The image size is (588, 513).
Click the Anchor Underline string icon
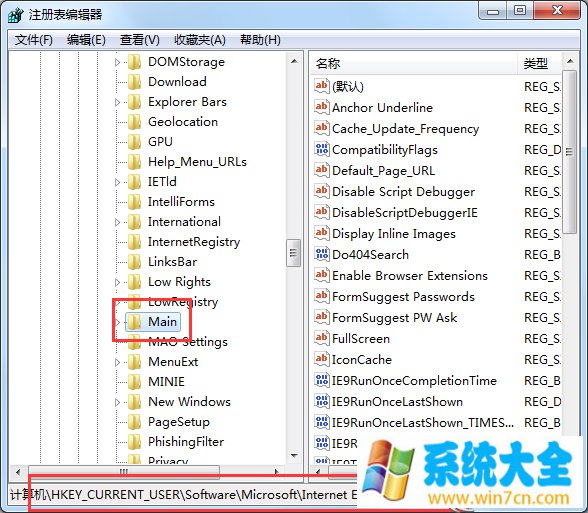coord(322,107)
